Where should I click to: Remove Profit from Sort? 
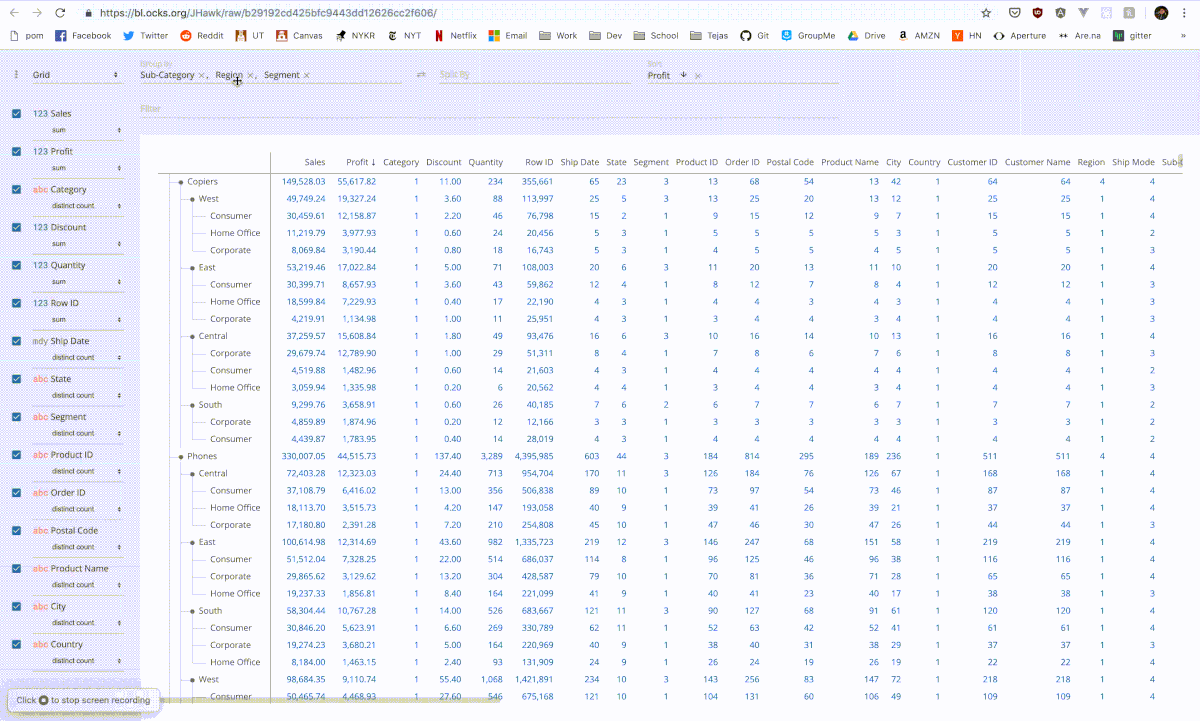click(x=697, y=76)
